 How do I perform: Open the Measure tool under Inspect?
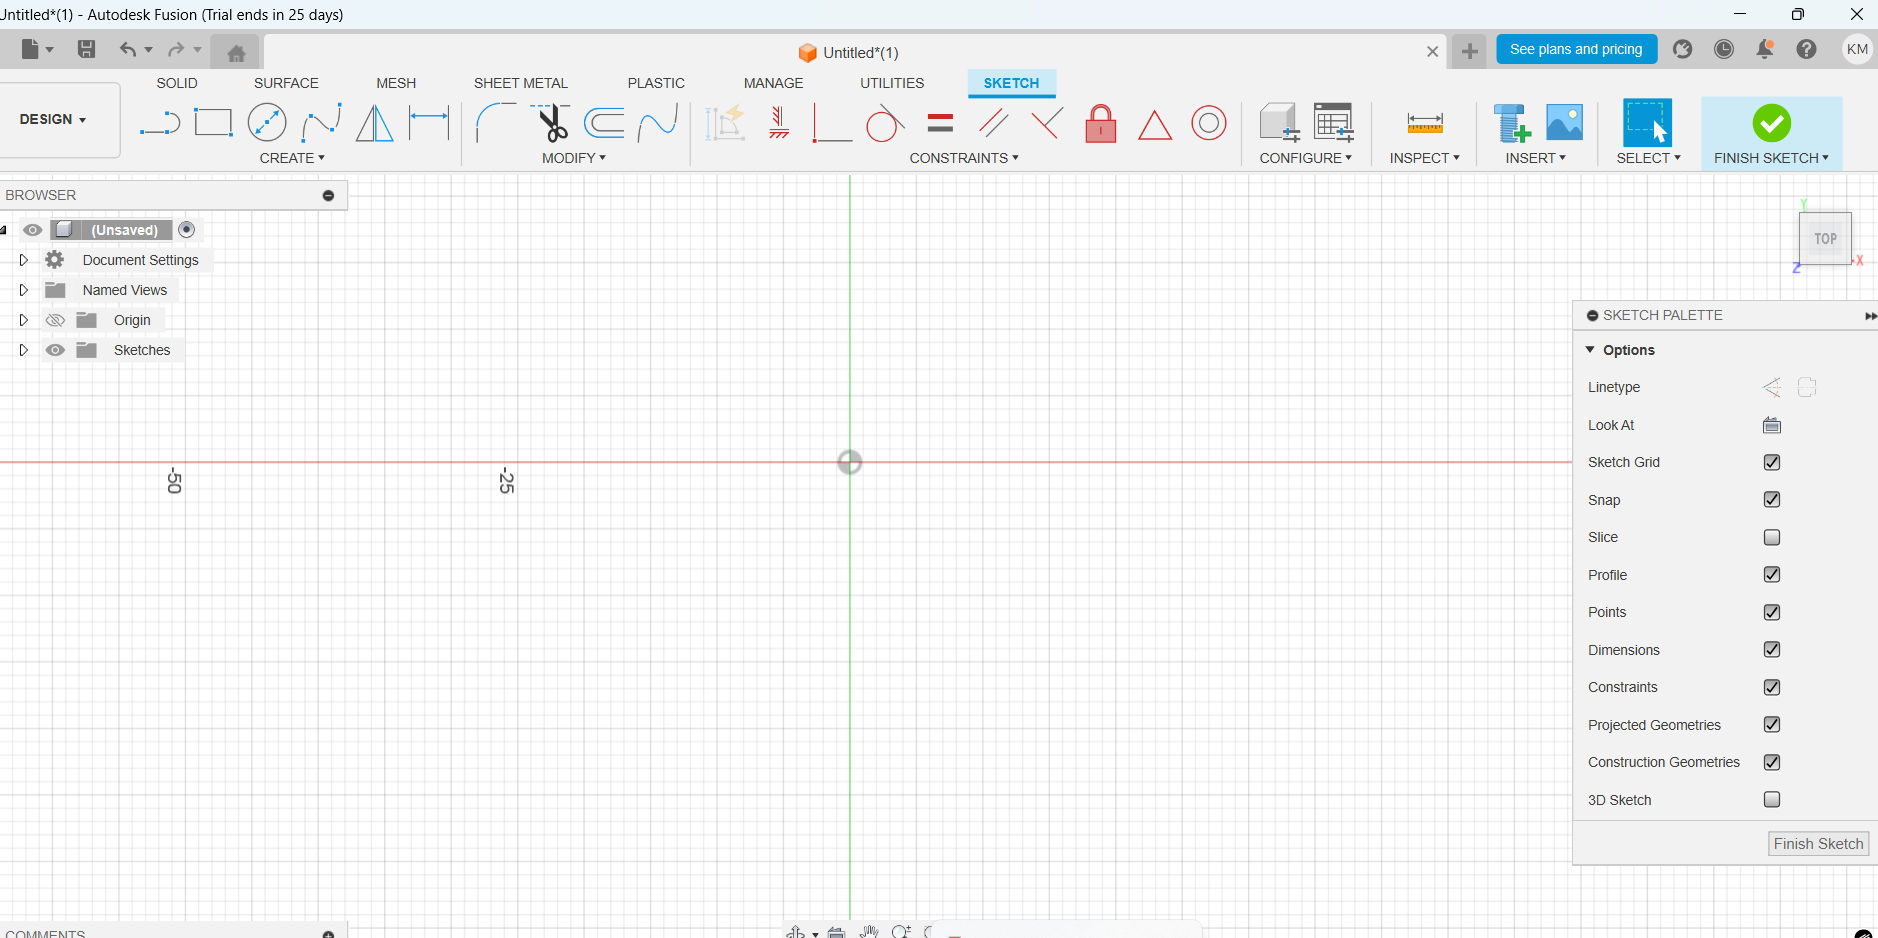click(1424, 123)
